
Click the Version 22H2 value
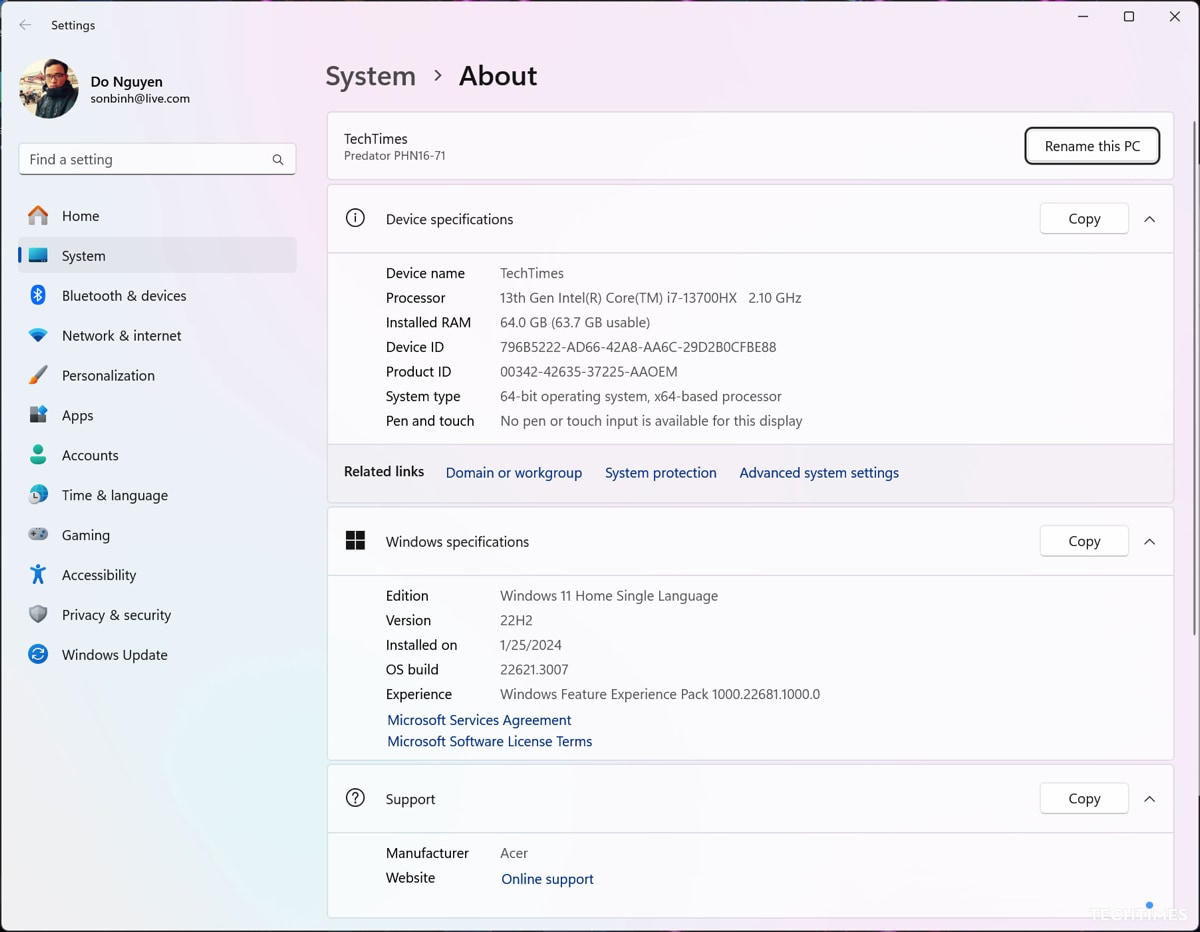click(x=516, y=620)
